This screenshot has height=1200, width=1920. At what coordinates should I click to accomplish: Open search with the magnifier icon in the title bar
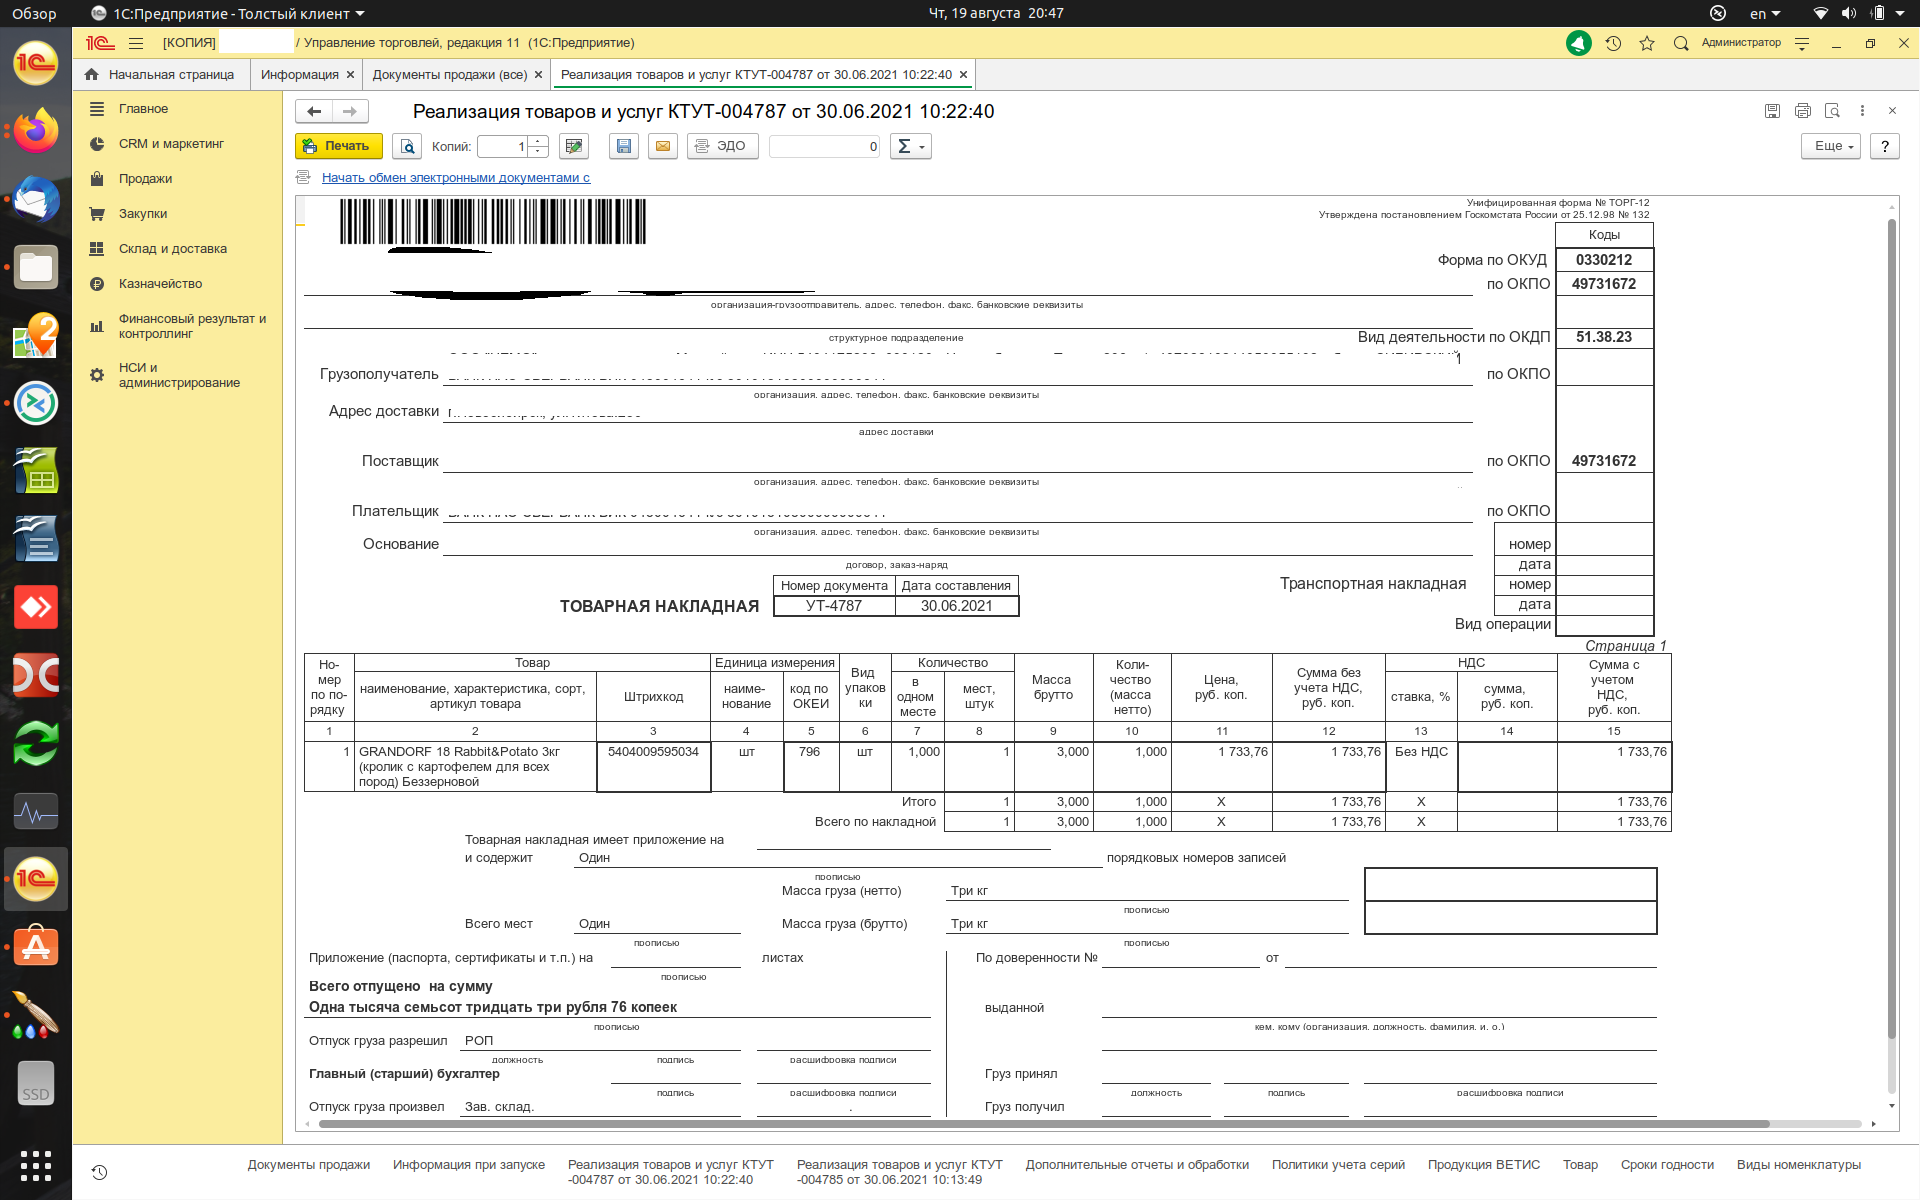pos(1681,43)
